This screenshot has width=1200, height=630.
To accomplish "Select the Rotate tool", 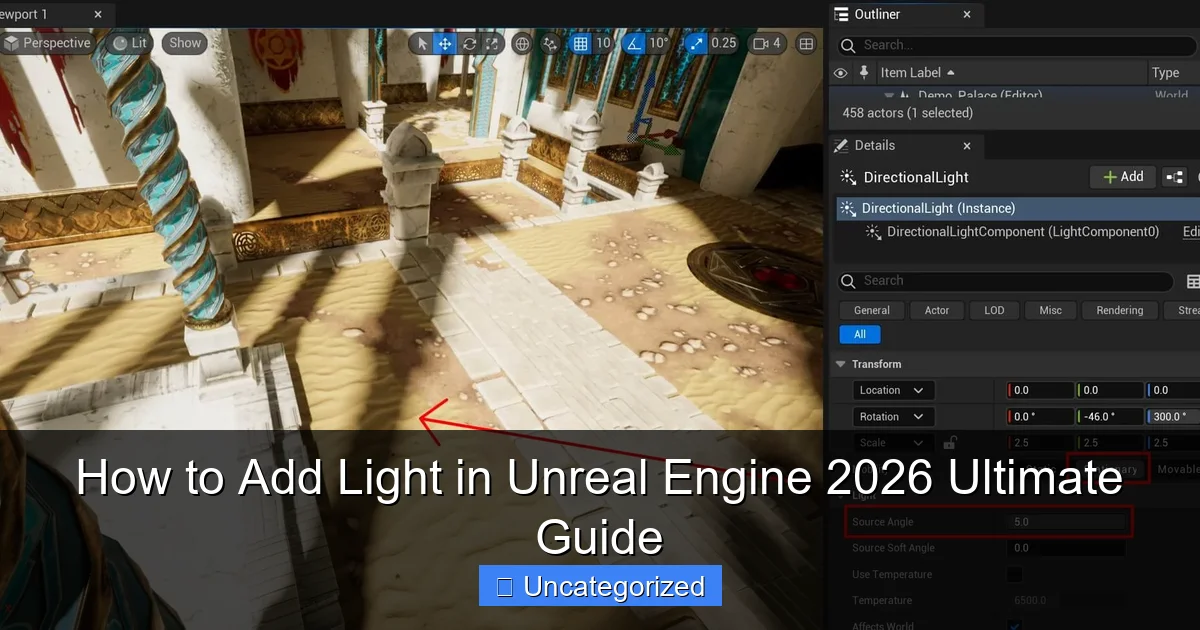I will (467, 44).
